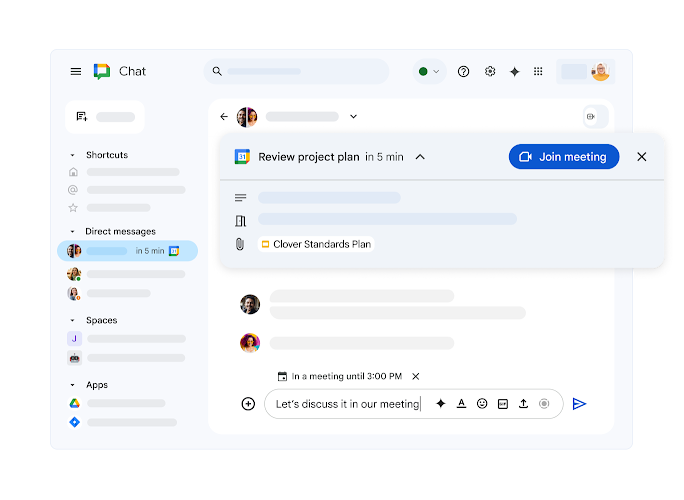Screen dimensions: 684x500
Task: Open the online status dropdown
Action: (x=430, y=71)
